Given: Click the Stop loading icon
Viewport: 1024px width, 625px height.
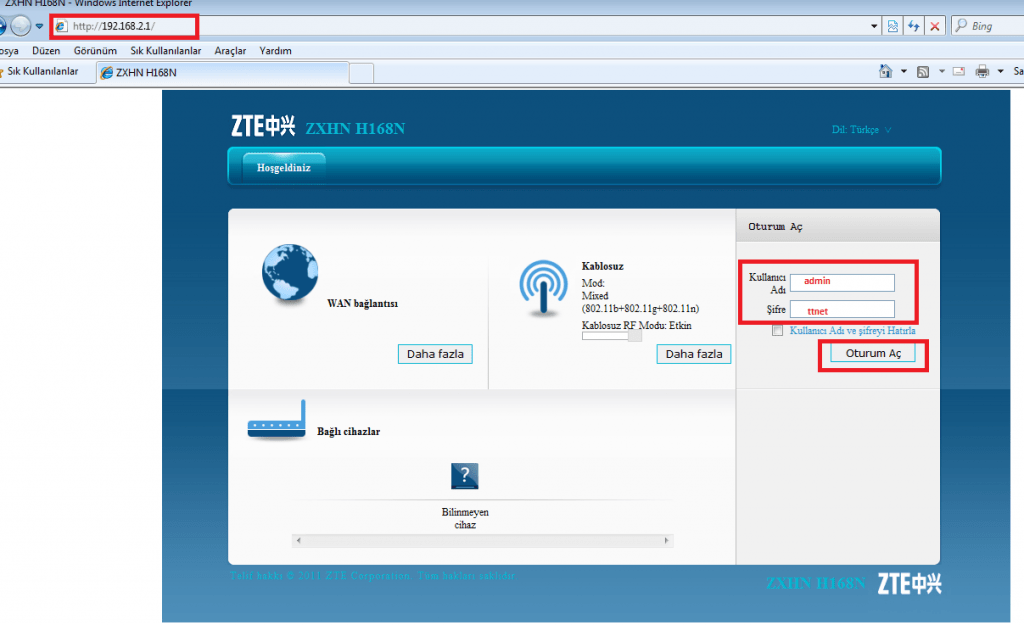Looking at the screenshot, I should [934, 26].
